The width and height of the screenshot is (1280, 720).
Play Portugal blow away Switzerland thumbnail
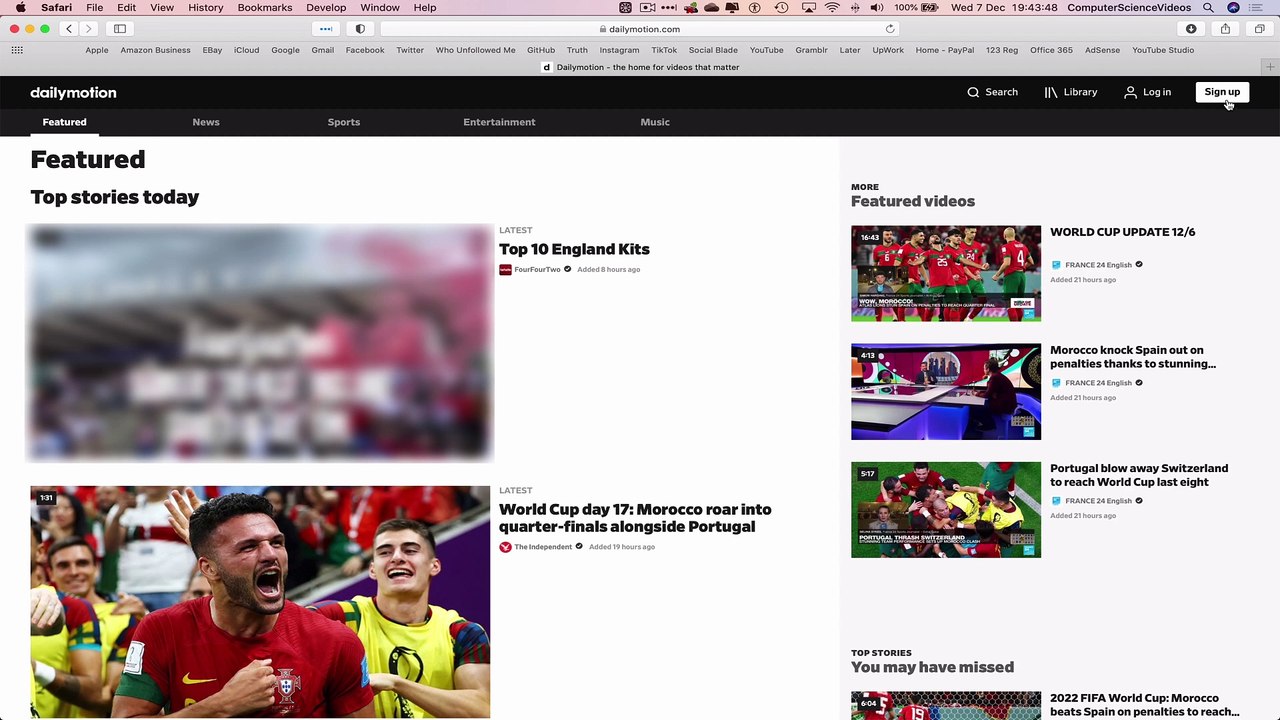click(x=946, y=509)
